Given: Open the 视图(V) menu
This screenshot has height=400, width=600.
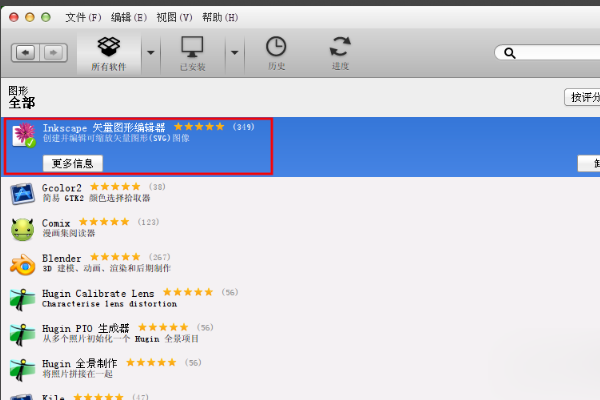Looking at the screenshot, I should [x=174, y=17].
